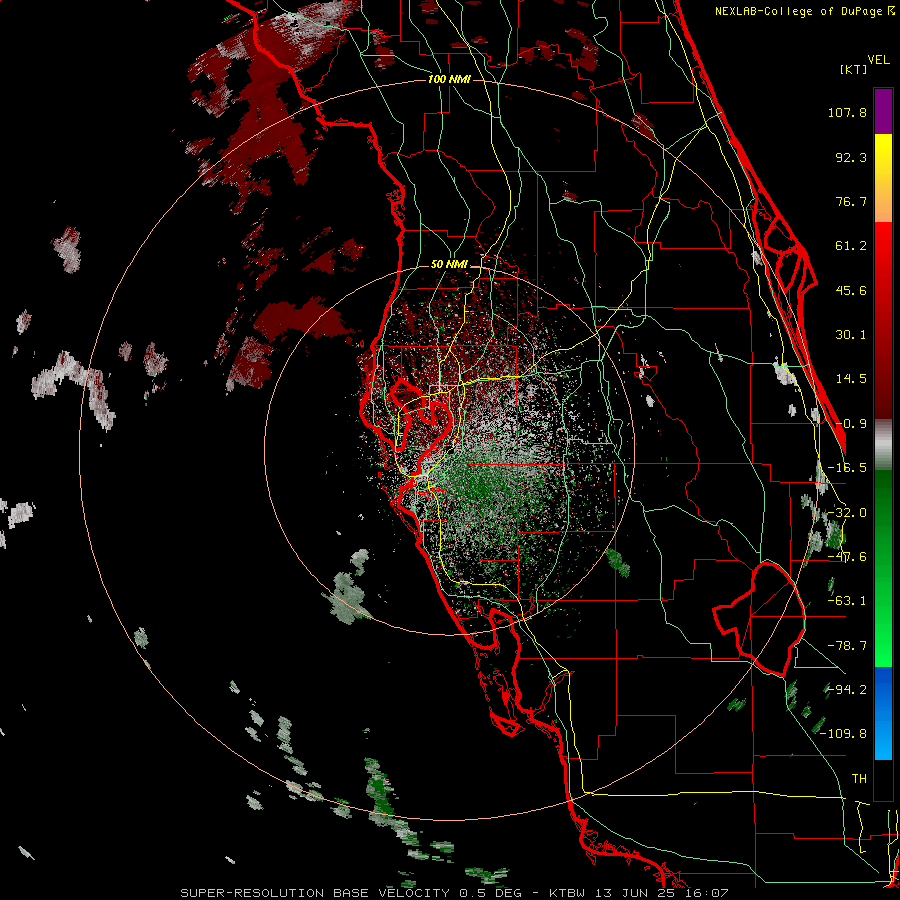Pick the dark TH segment of the color bar
This screenshot has width=900, height=900.
coord(883,779)
